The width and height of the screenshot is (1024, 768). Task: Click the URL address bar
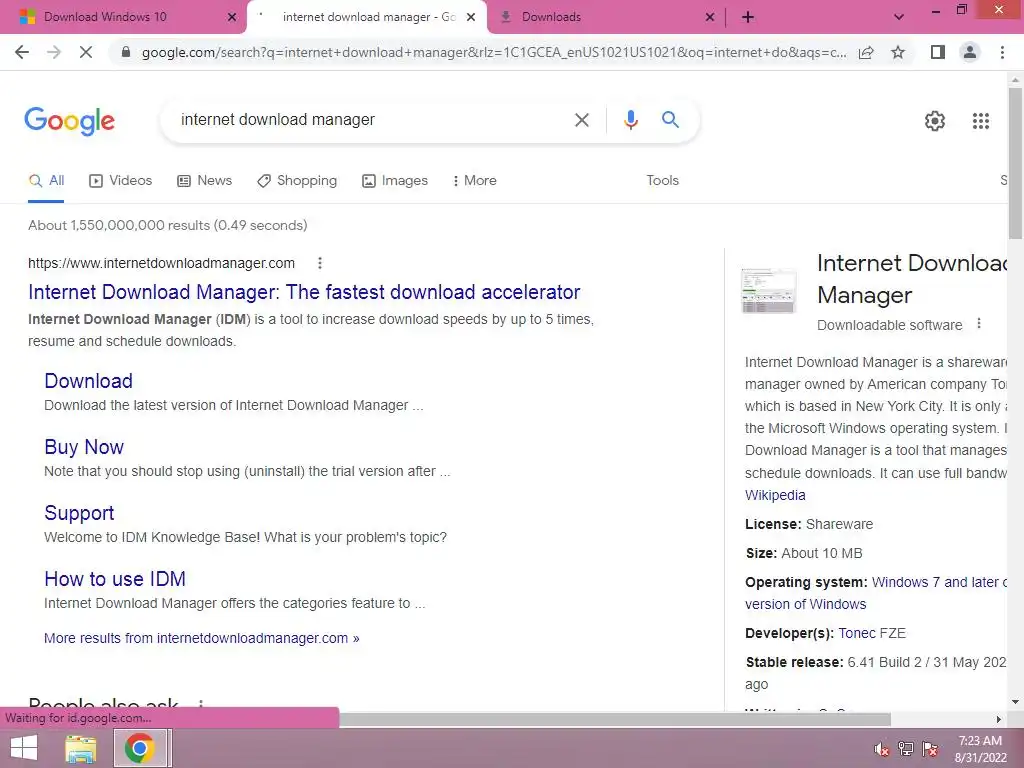pyautogui.click(x=494, y=52)
